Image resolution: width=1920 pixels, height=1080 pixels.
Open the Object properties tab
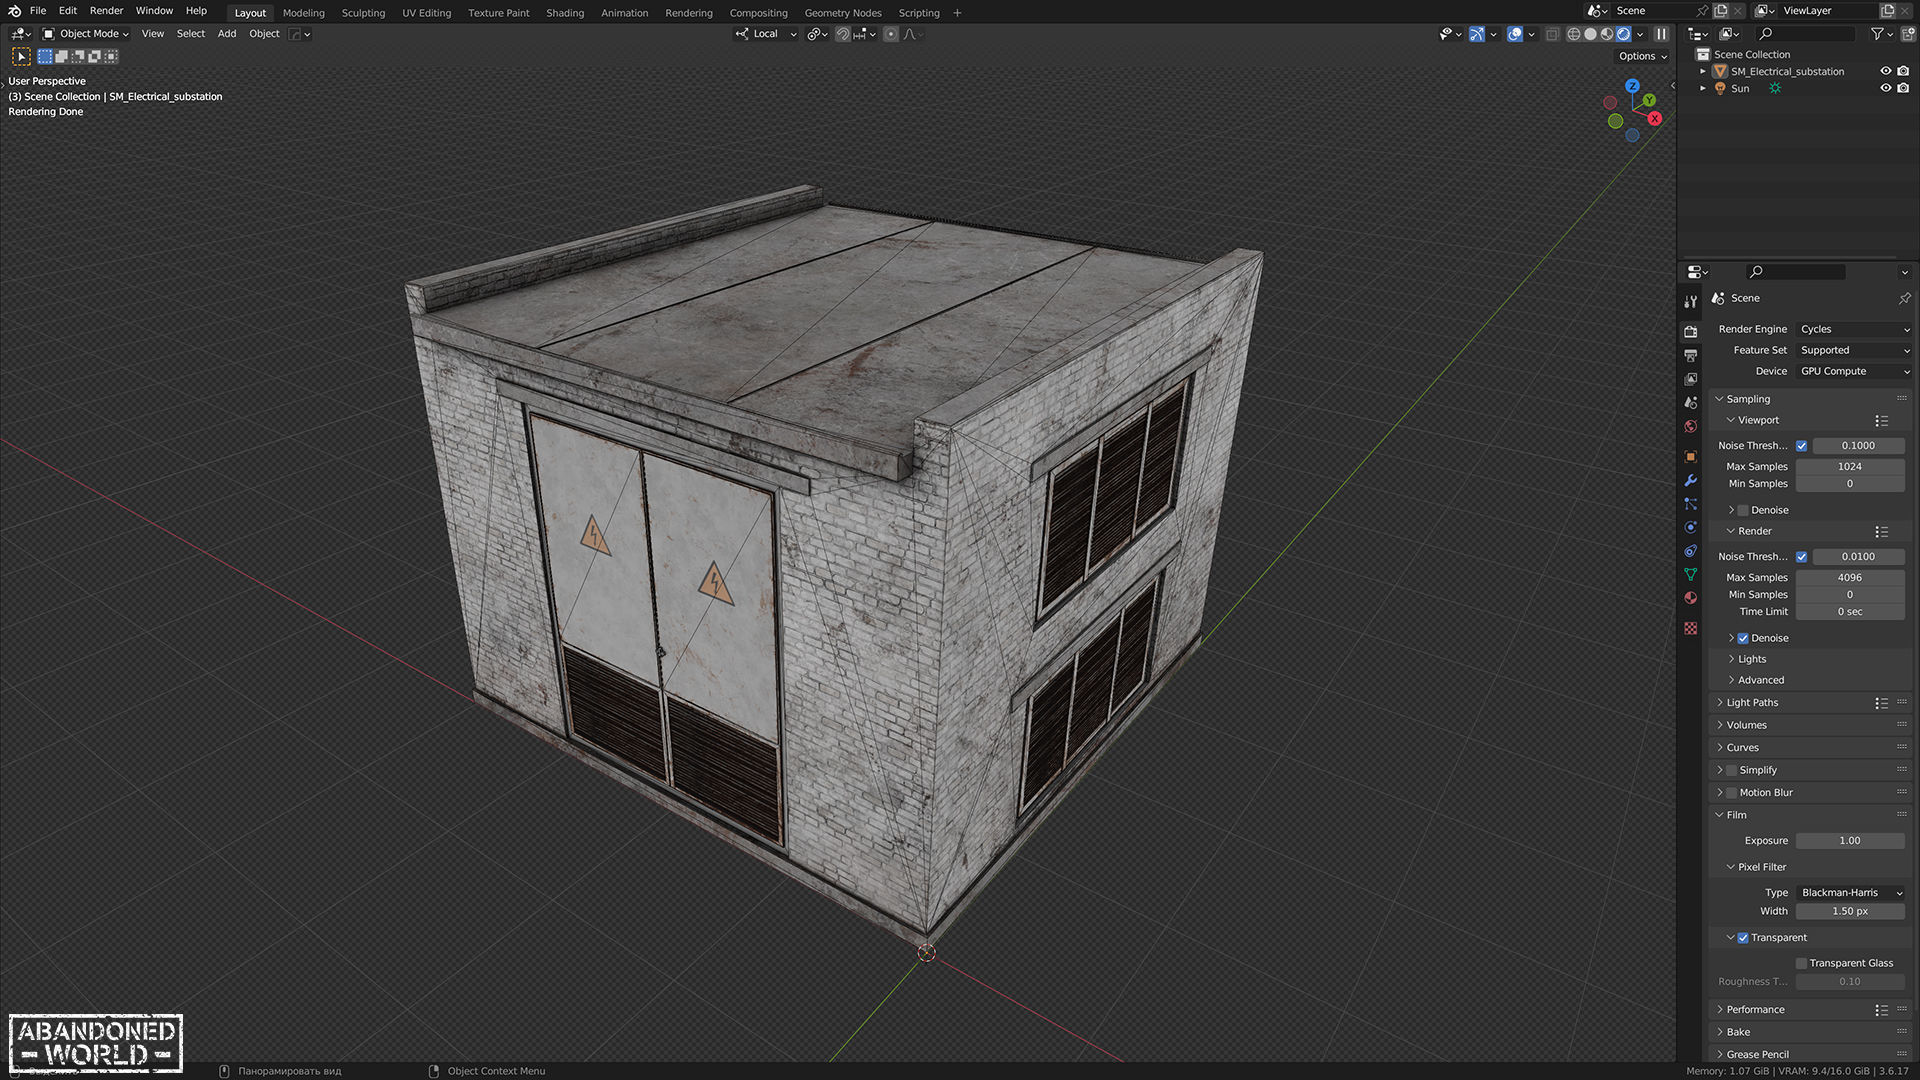pos(1690,457)
